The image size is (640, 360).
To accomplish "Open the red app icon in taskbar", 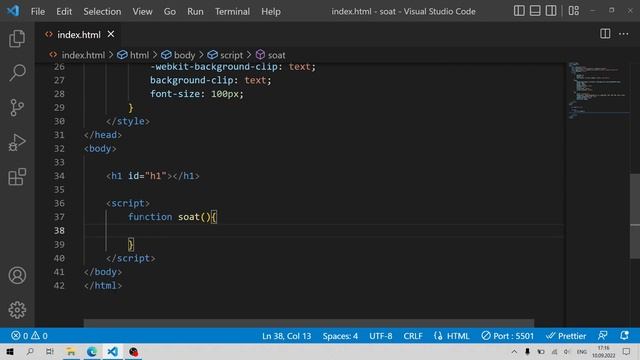I will point(133,351).
